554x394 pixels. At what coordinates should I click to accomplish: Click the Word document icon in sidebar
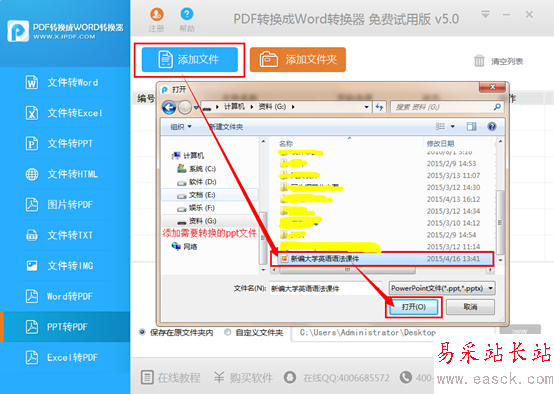pos(32,82)
